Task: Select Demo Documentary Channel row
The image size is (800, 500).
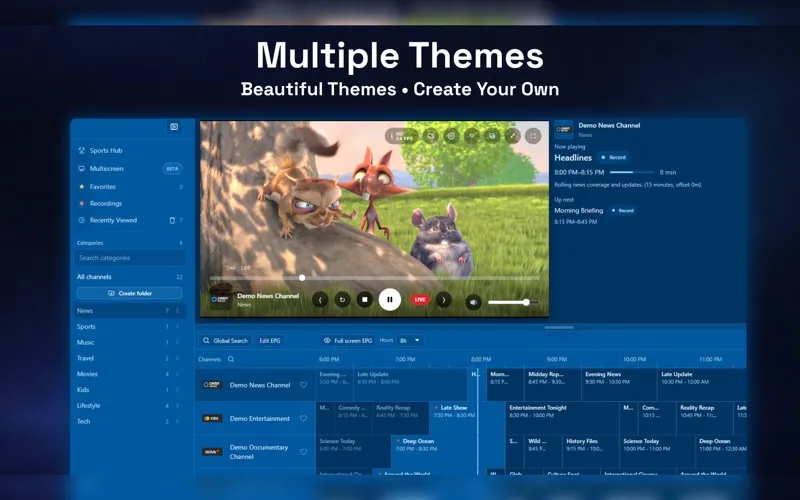Action: point(255,452)
